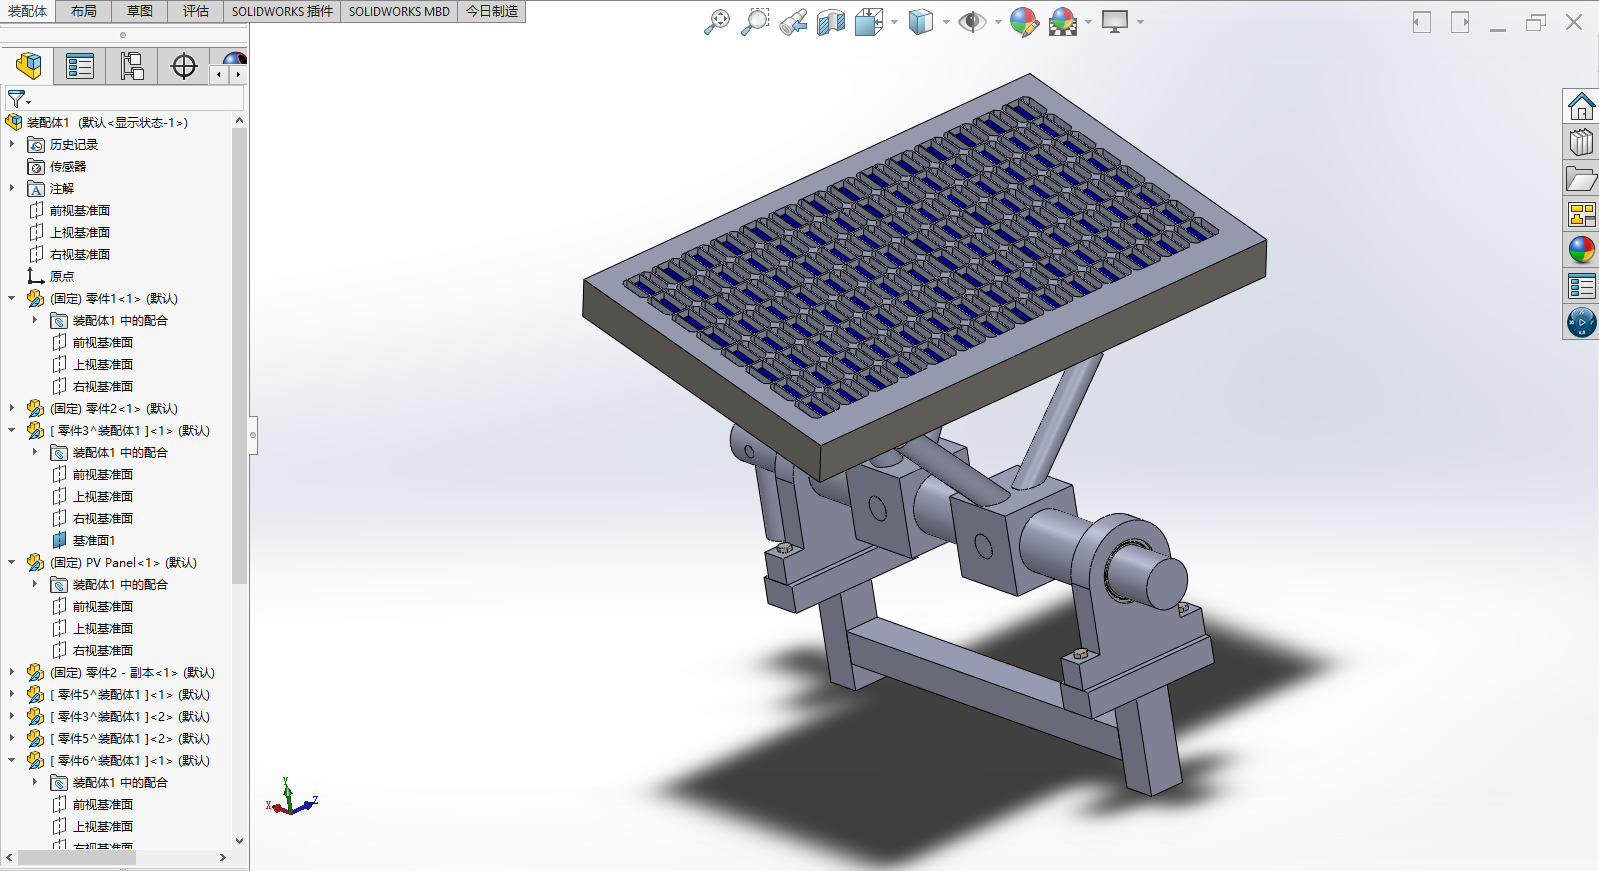Collapse the (固定) PV Panel<1> node

click(12, 562)
